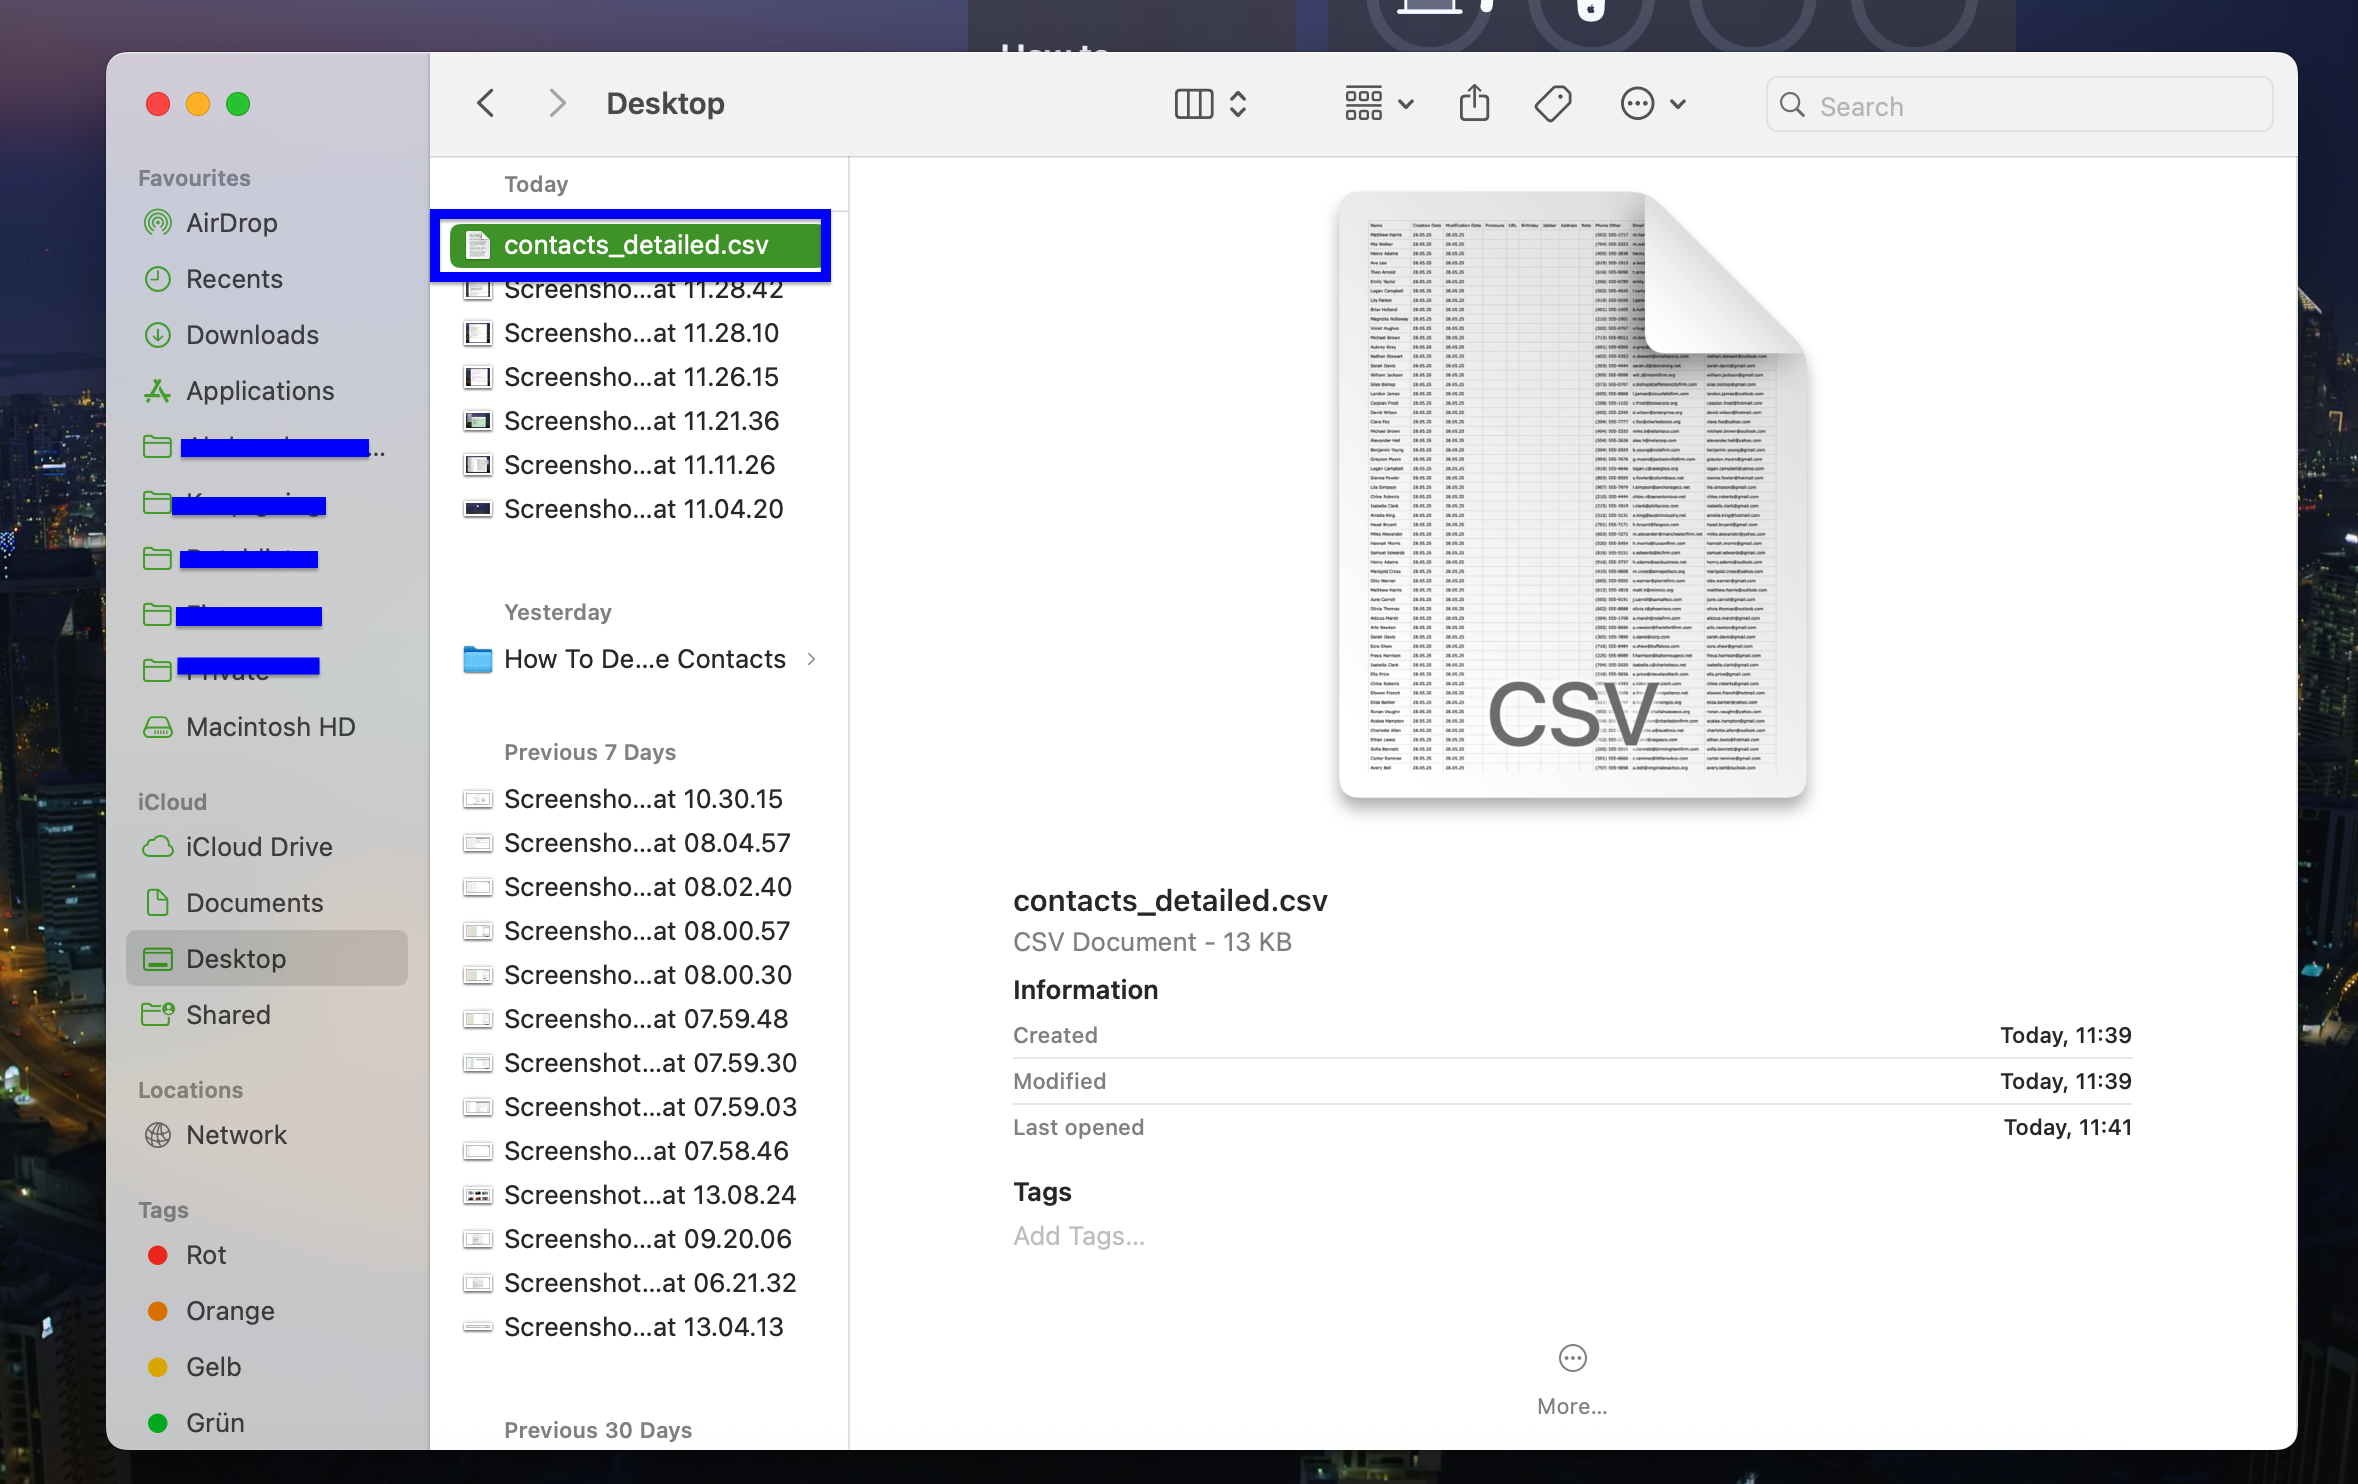This screenshot has height=1484, width=2358.
Task: Click the CSV file preview thumbnail
Action: (1572, 495)
